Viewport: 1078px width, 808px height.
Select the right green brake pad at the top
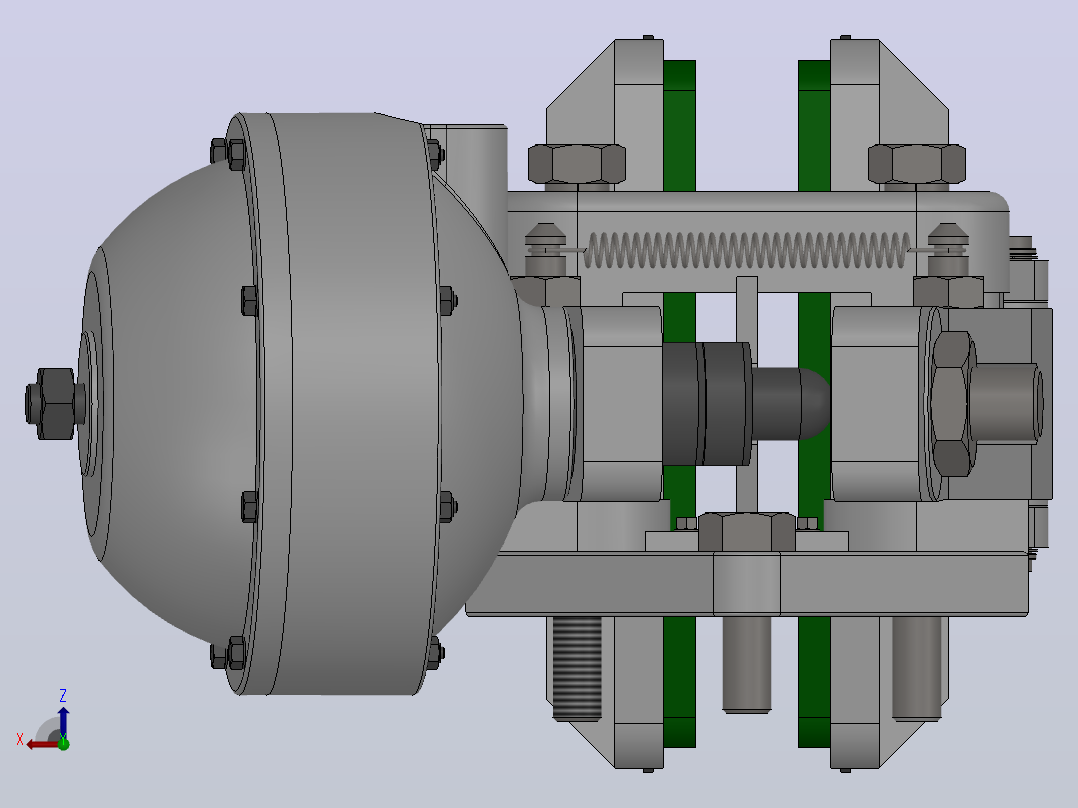coord(814,125)
